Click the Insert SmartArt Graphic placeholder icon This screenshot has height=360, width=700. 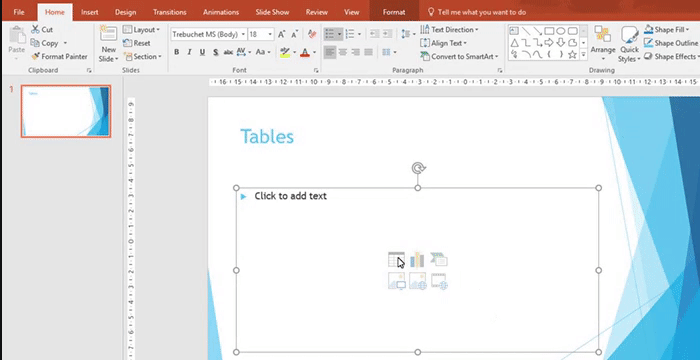pos(439,260)
